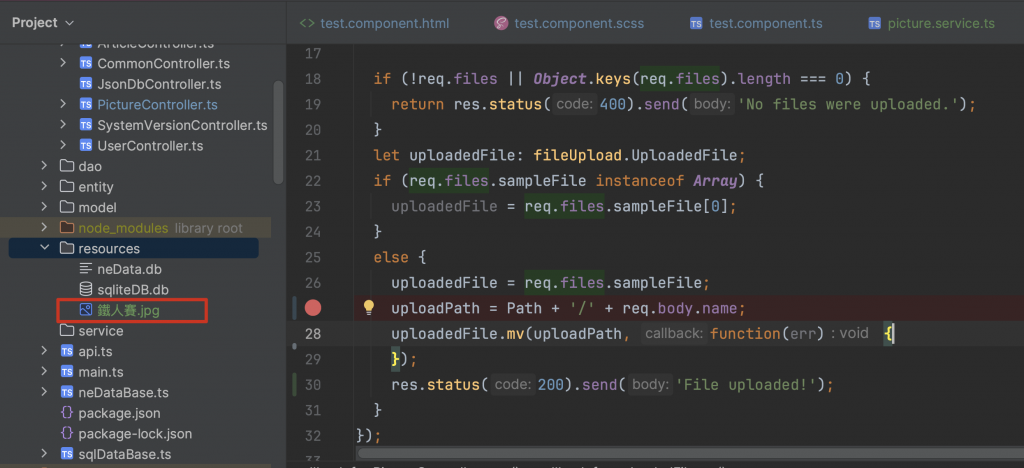This screenshot has width=1024, height=468.
Task: Open the yellow lightbulb quick-fix on line 27
Action: tap(368, 307)
